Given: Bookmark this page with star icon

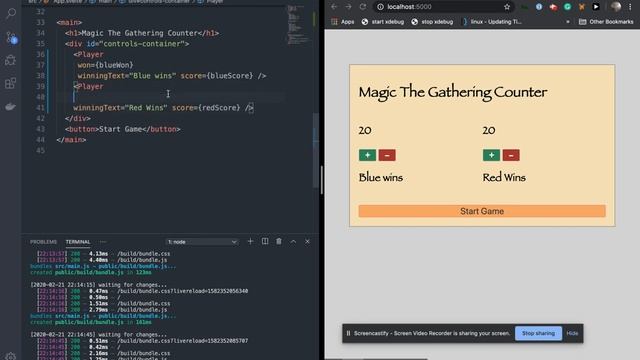Looking at the screenshot, I should coord(507,7).
